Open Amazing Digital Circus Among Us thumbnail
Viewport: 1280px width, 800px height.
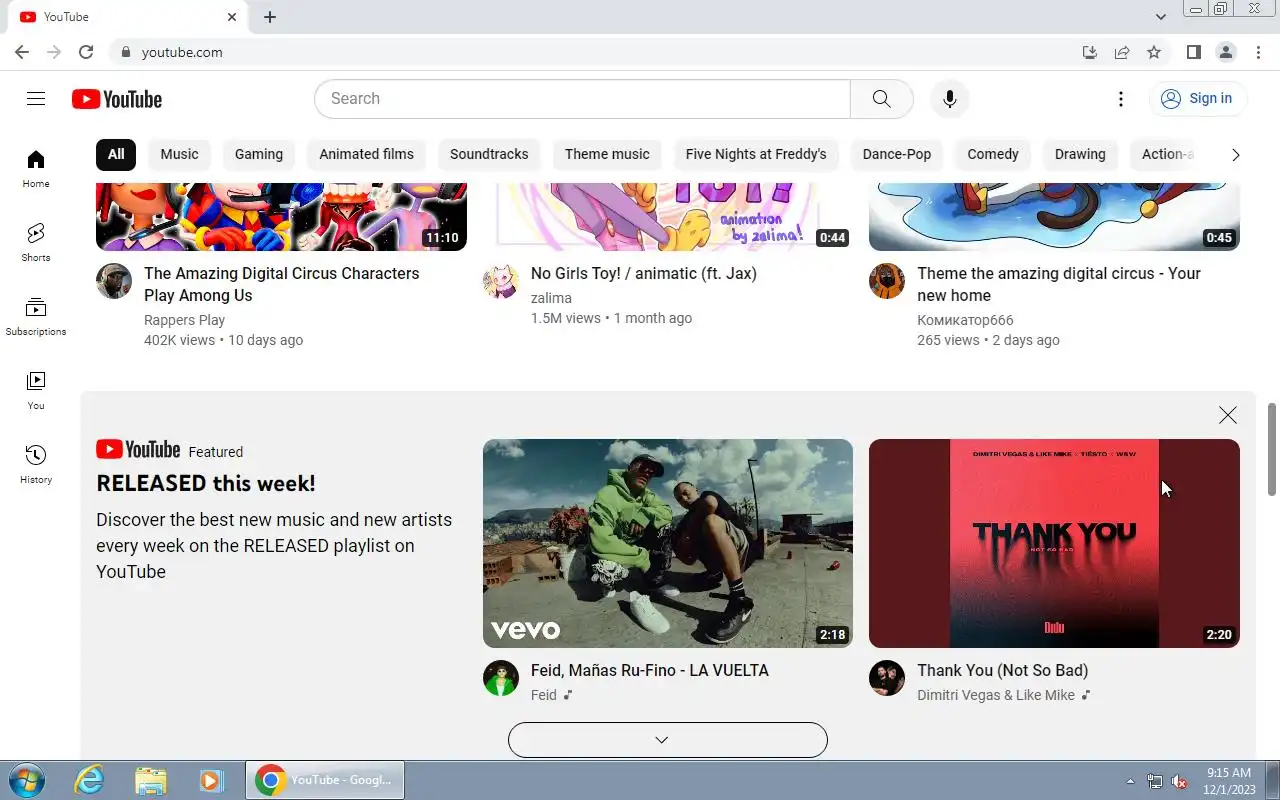click(x=281, y=216)
